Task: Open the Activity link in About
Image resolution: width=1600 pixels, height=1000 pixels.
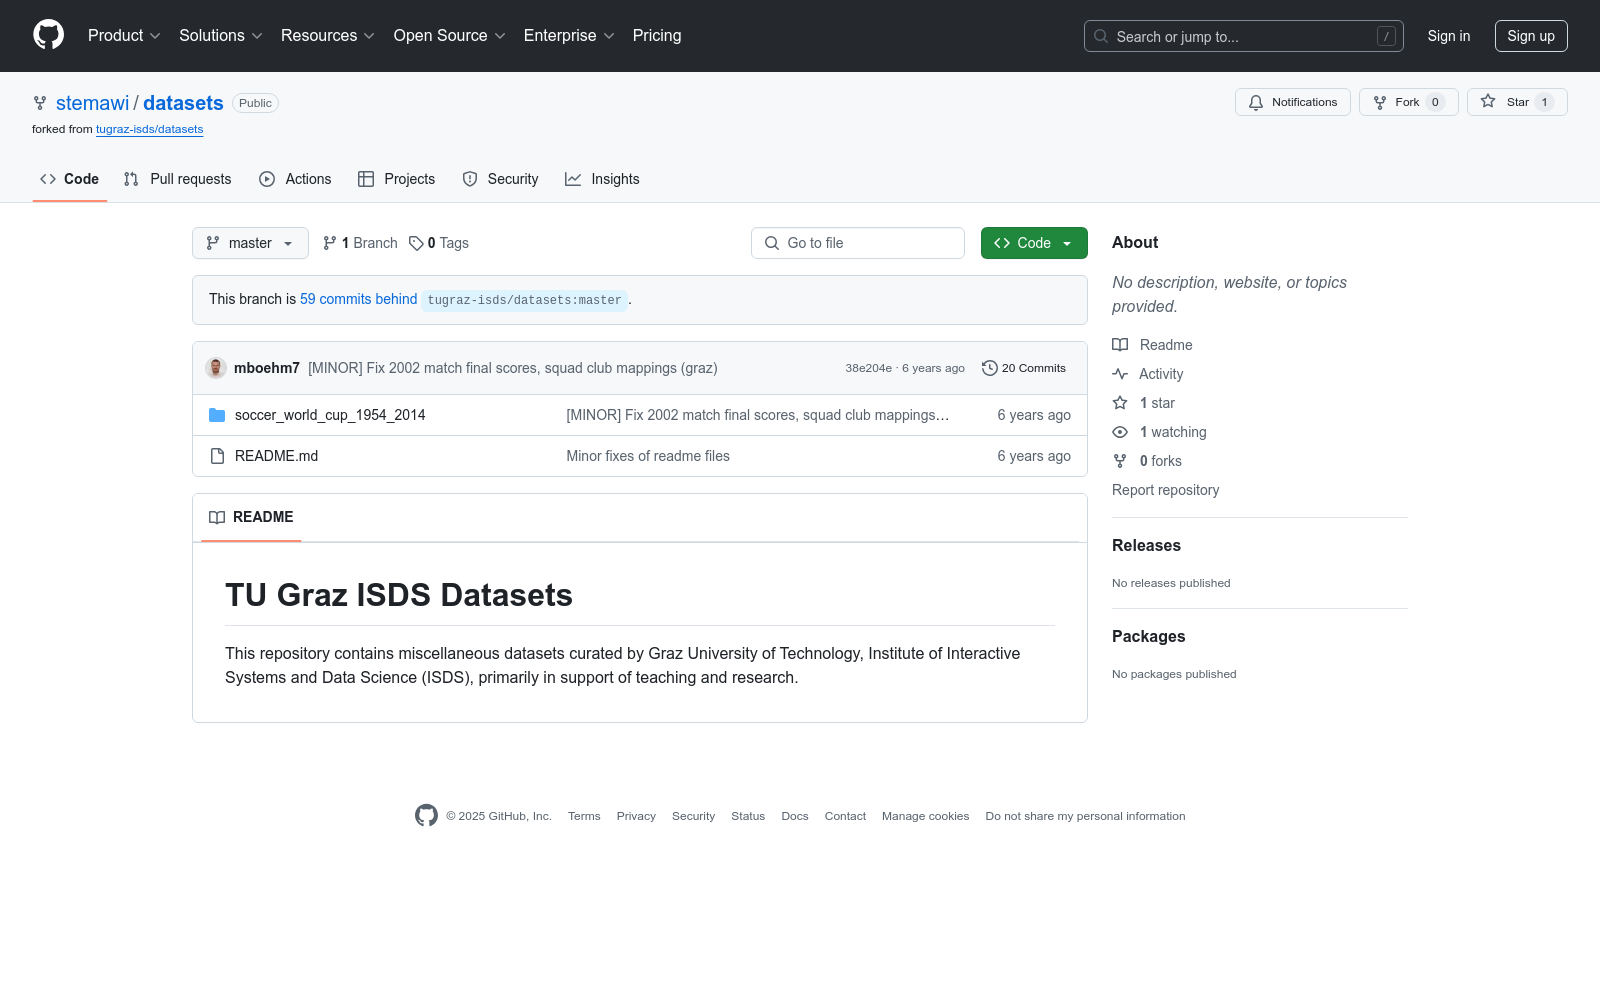Action: click(1148, 374)
